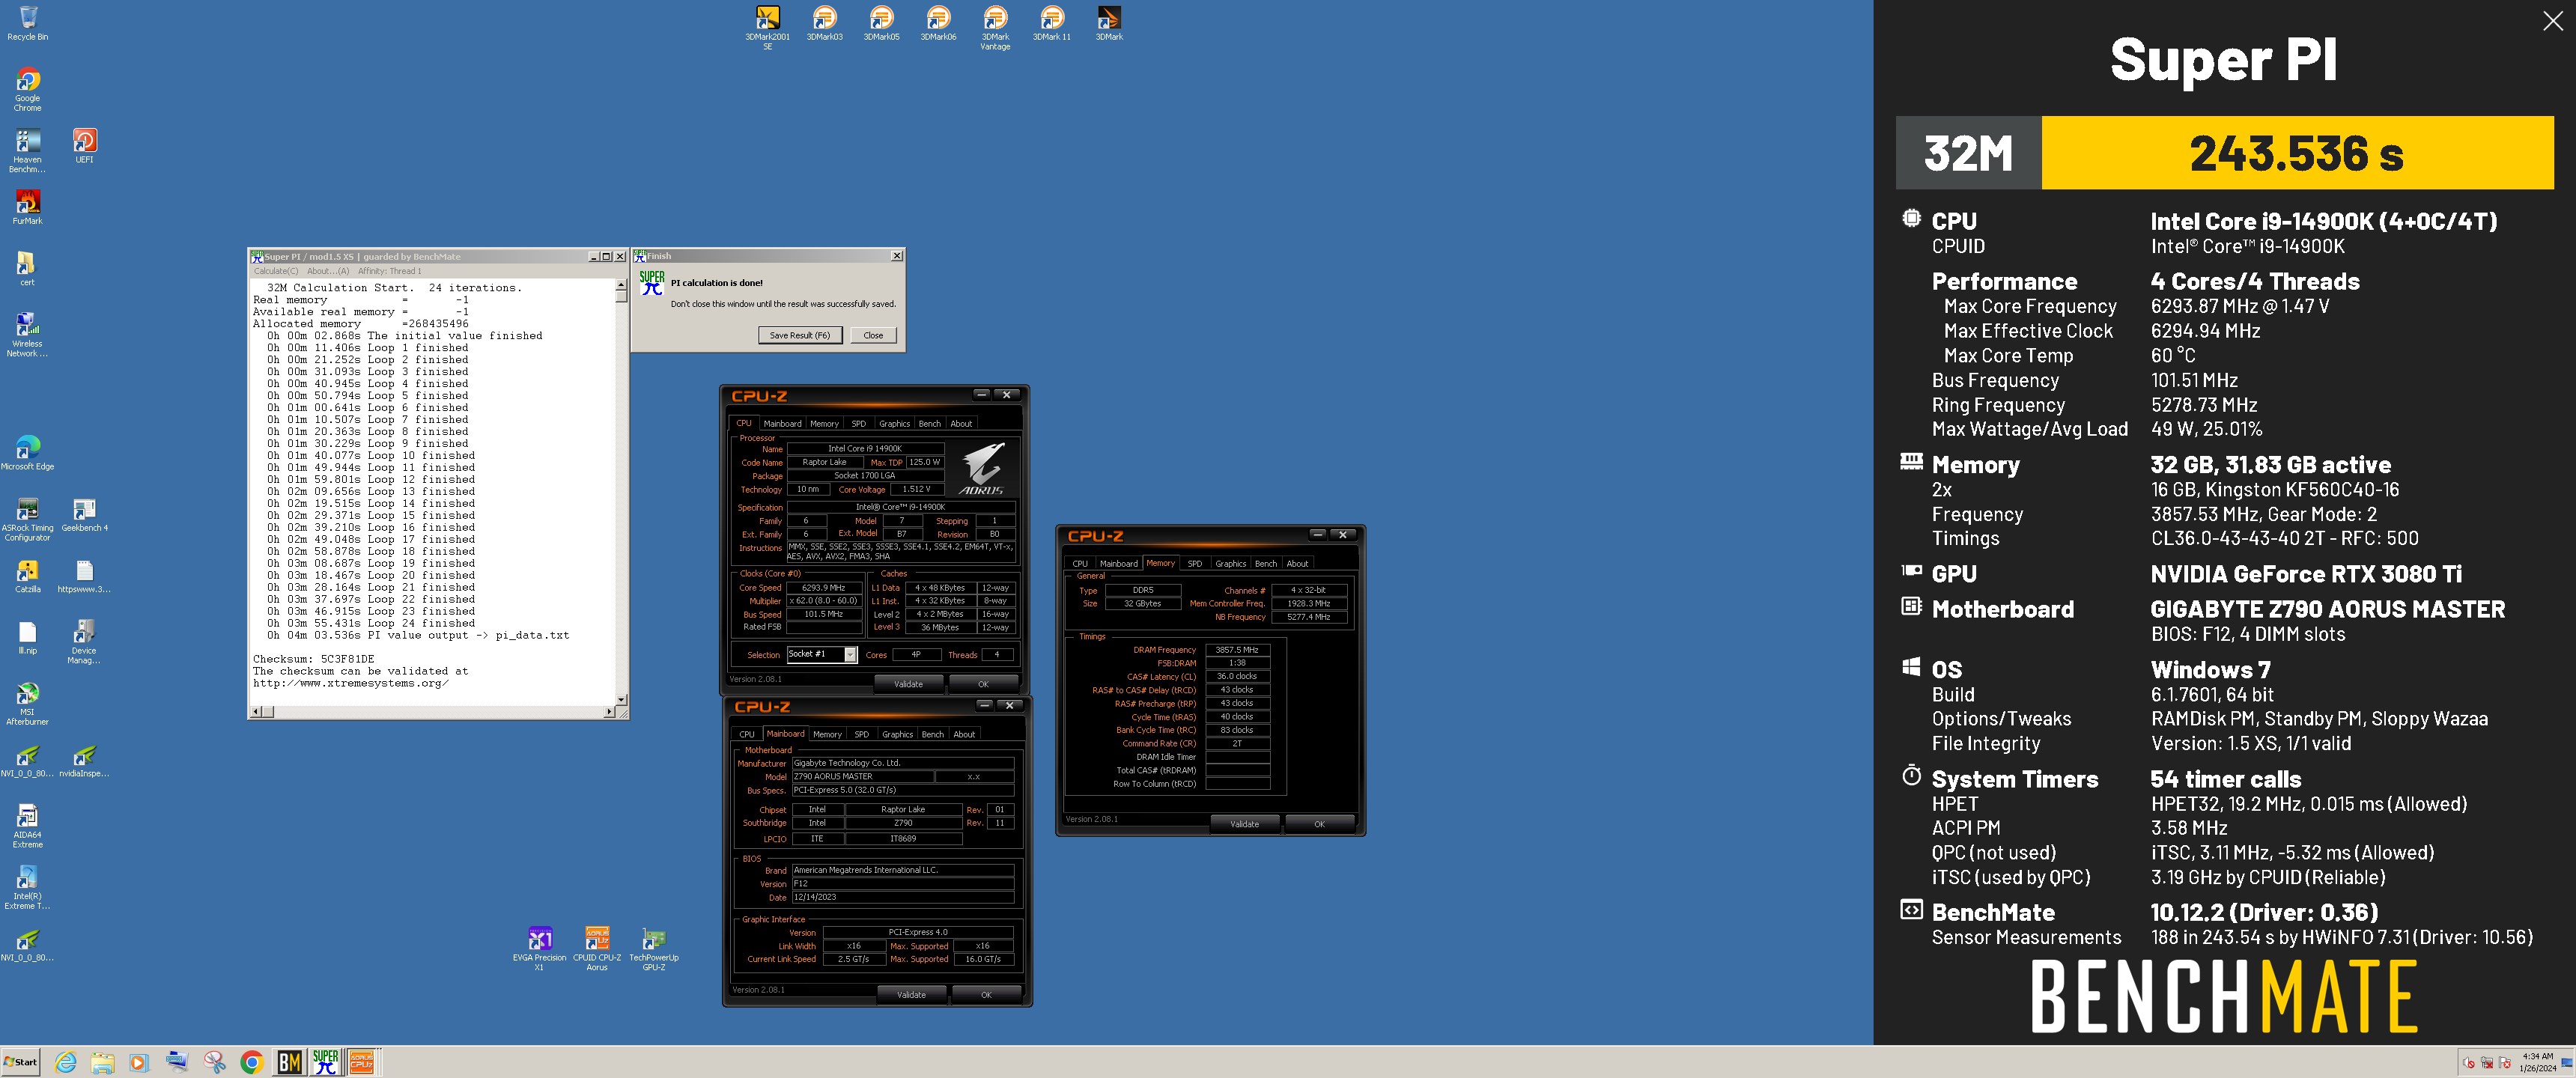Viewport: 2576px width, 1078px height.
Task: Select the Heaven Benchmark desktop icon
Action: [x=28, y=151]
